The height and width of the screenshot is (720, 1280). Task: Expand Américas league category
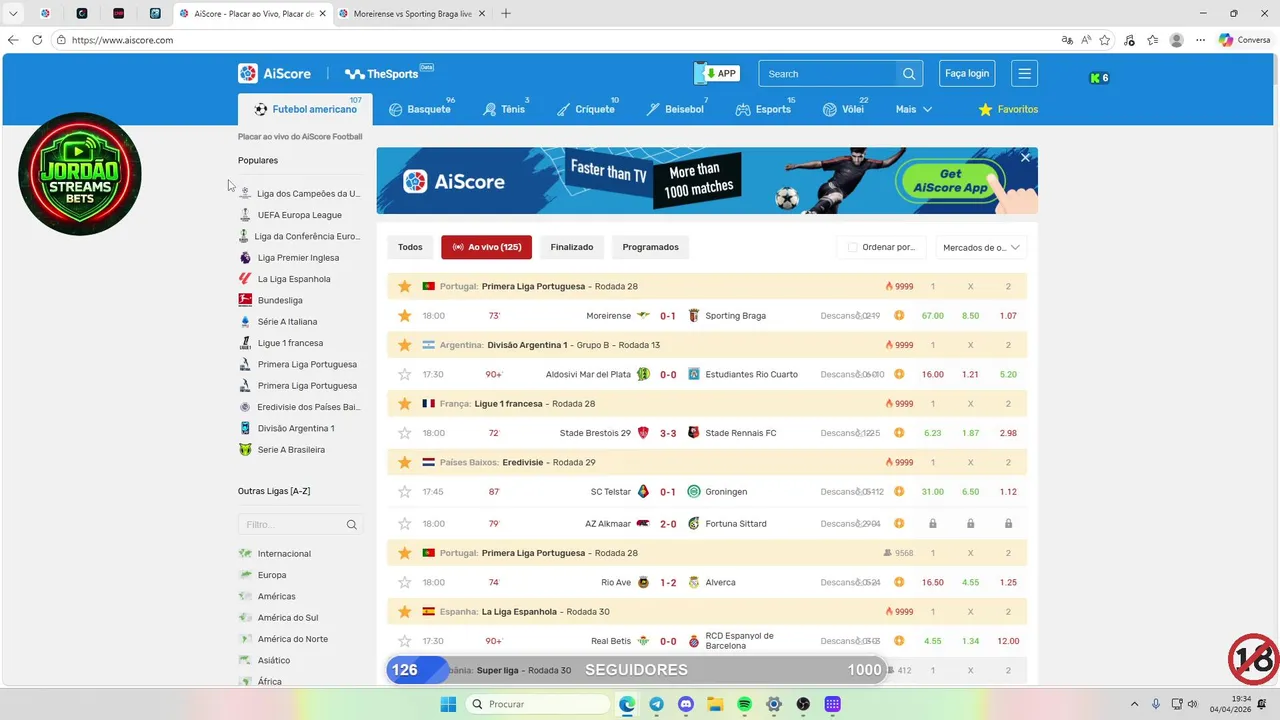coord(267,597)
